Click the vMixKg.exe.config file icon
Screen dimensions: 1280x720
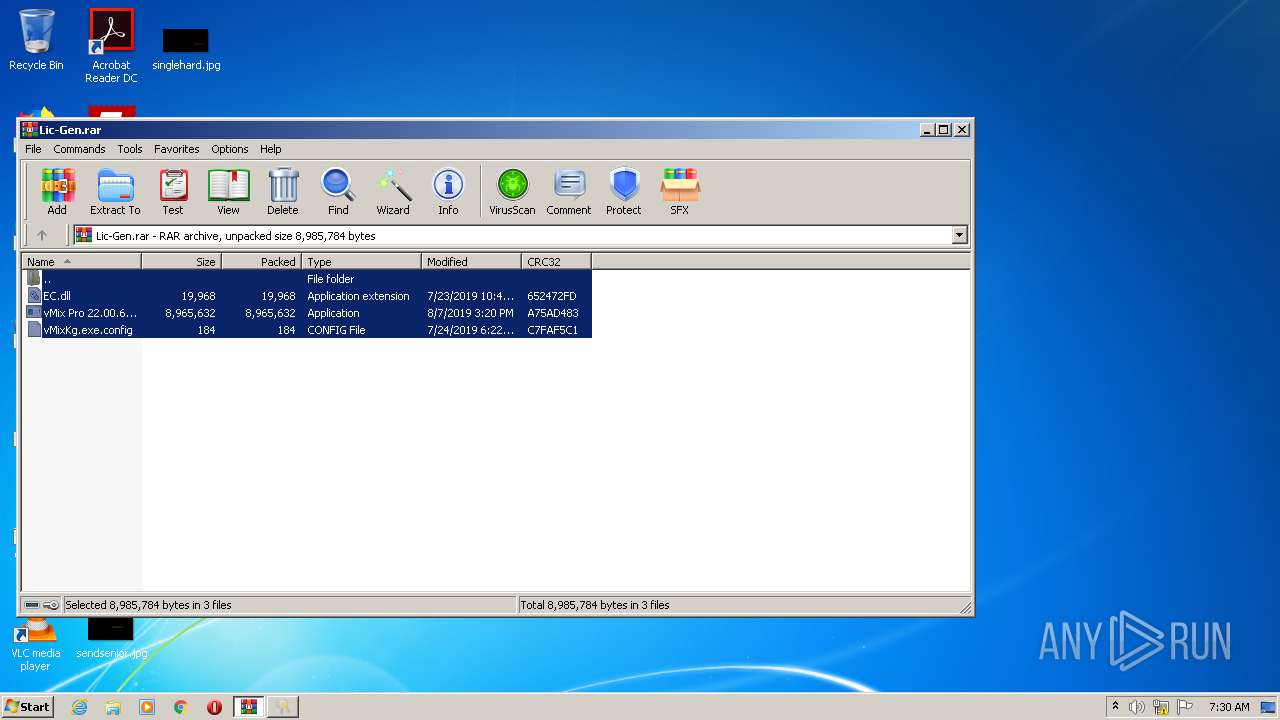pos(34,330)
